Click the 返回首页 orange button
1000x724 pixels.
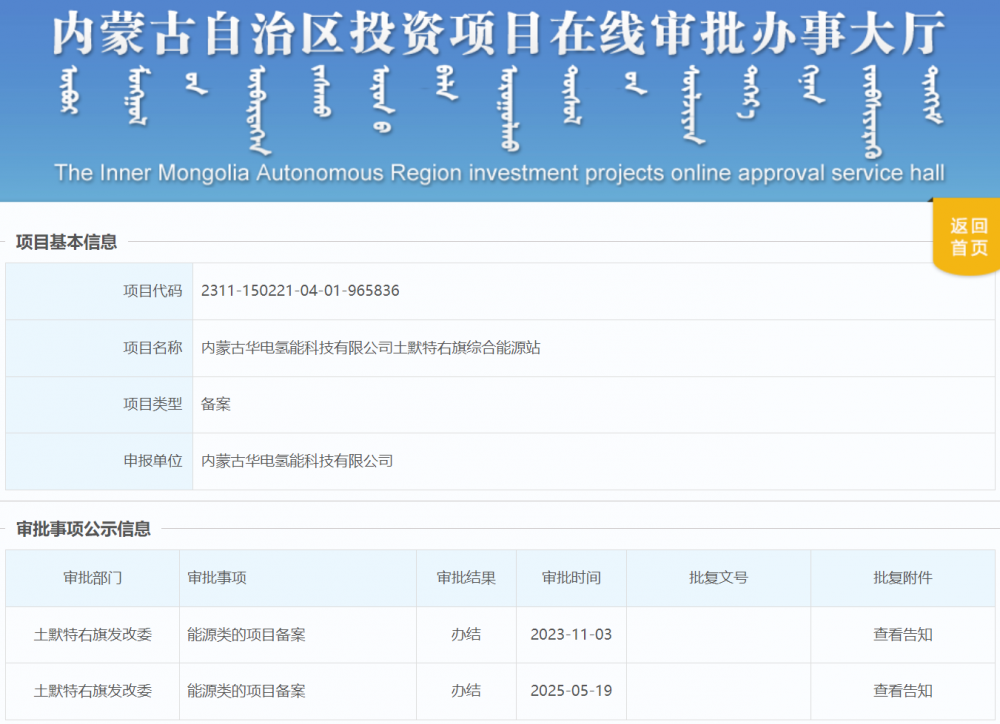[967, 237]
